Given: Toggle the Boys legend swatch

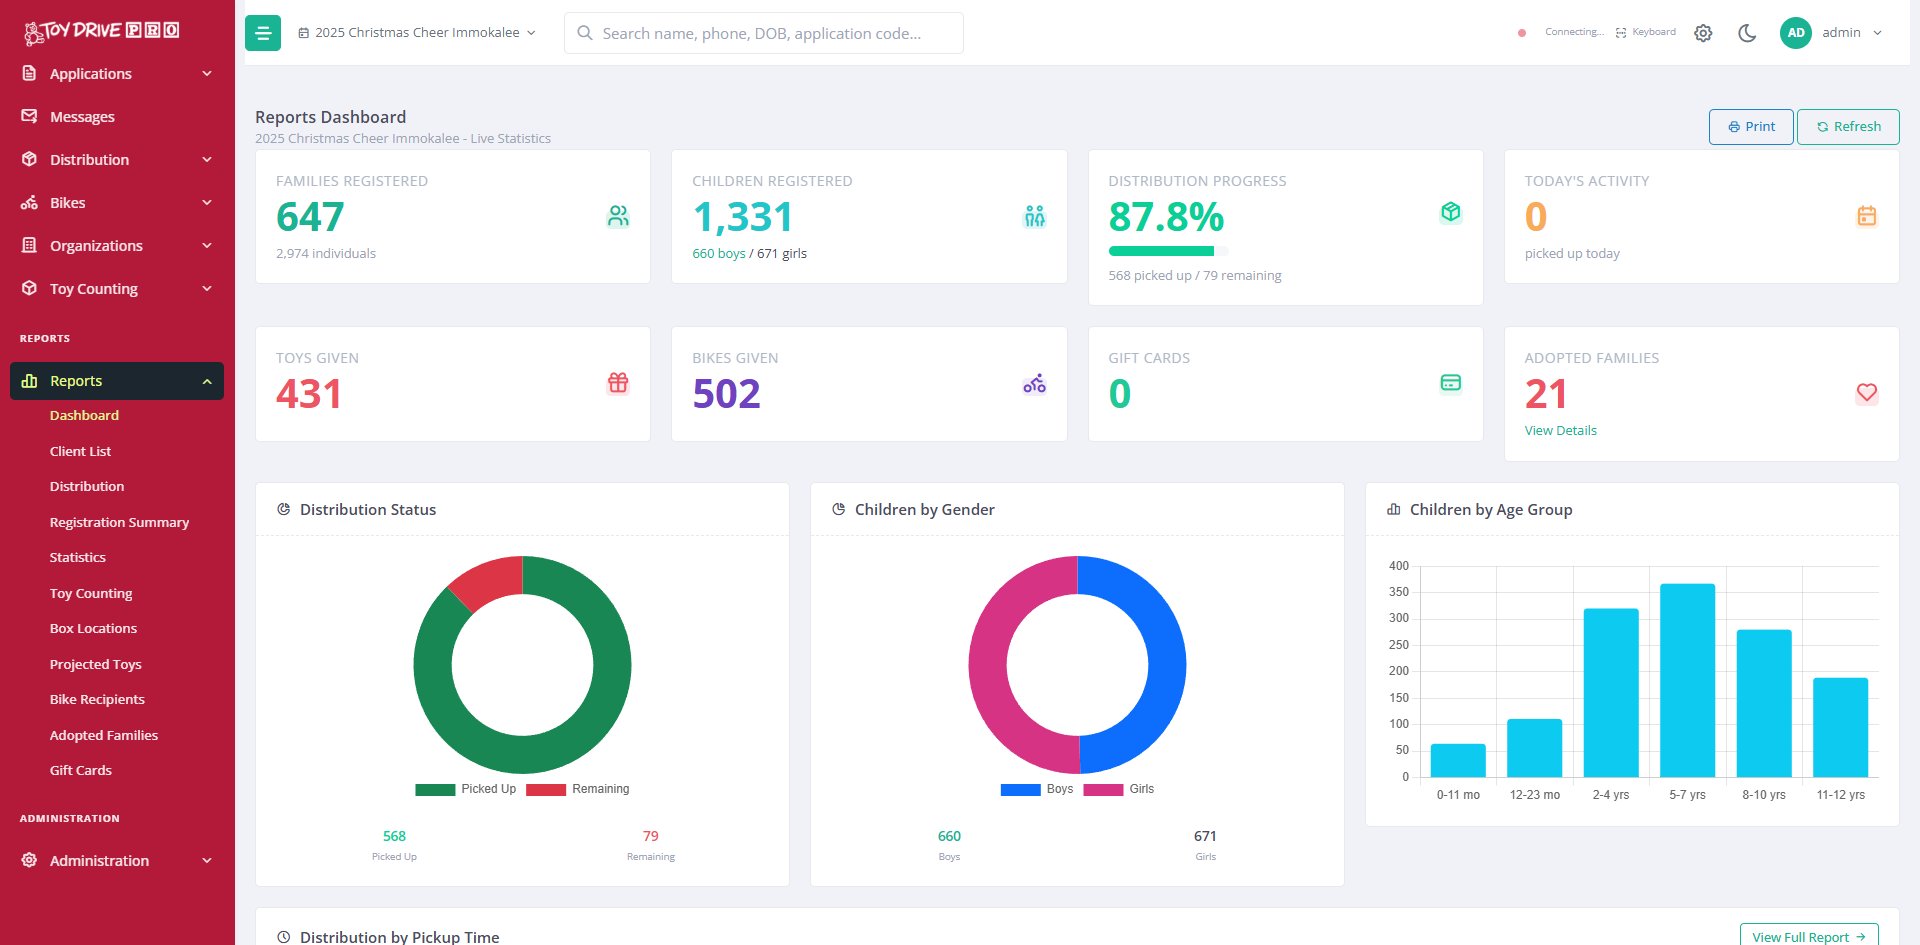Looking at the screenshot, I should 1021,789.
